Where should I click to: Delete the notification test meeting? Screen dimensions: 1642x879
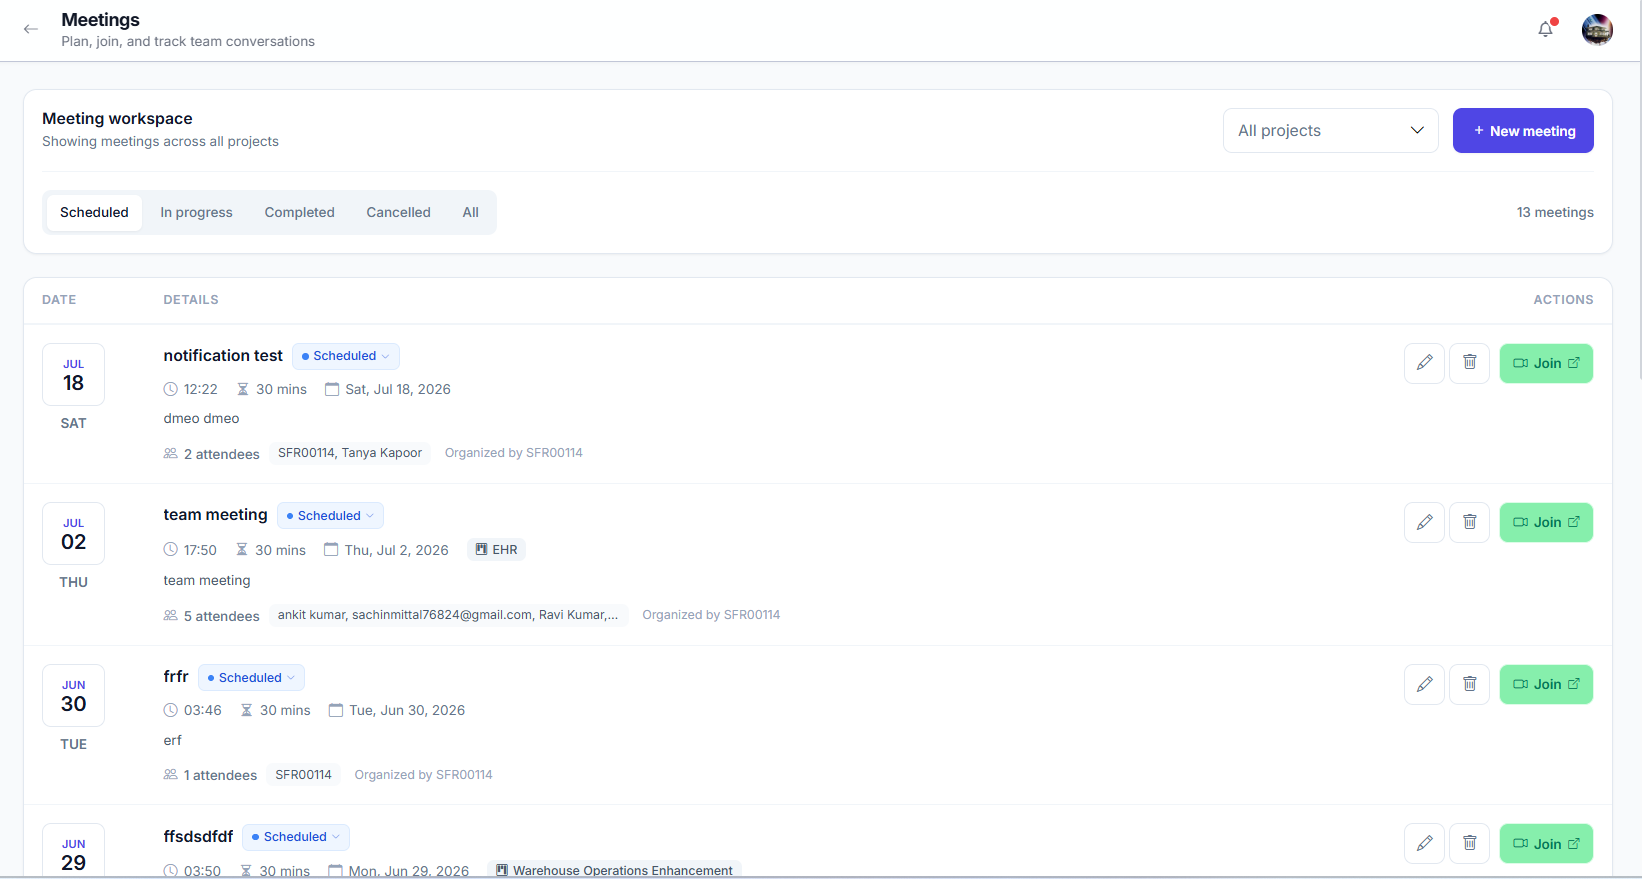click(x=1470, y=363)
